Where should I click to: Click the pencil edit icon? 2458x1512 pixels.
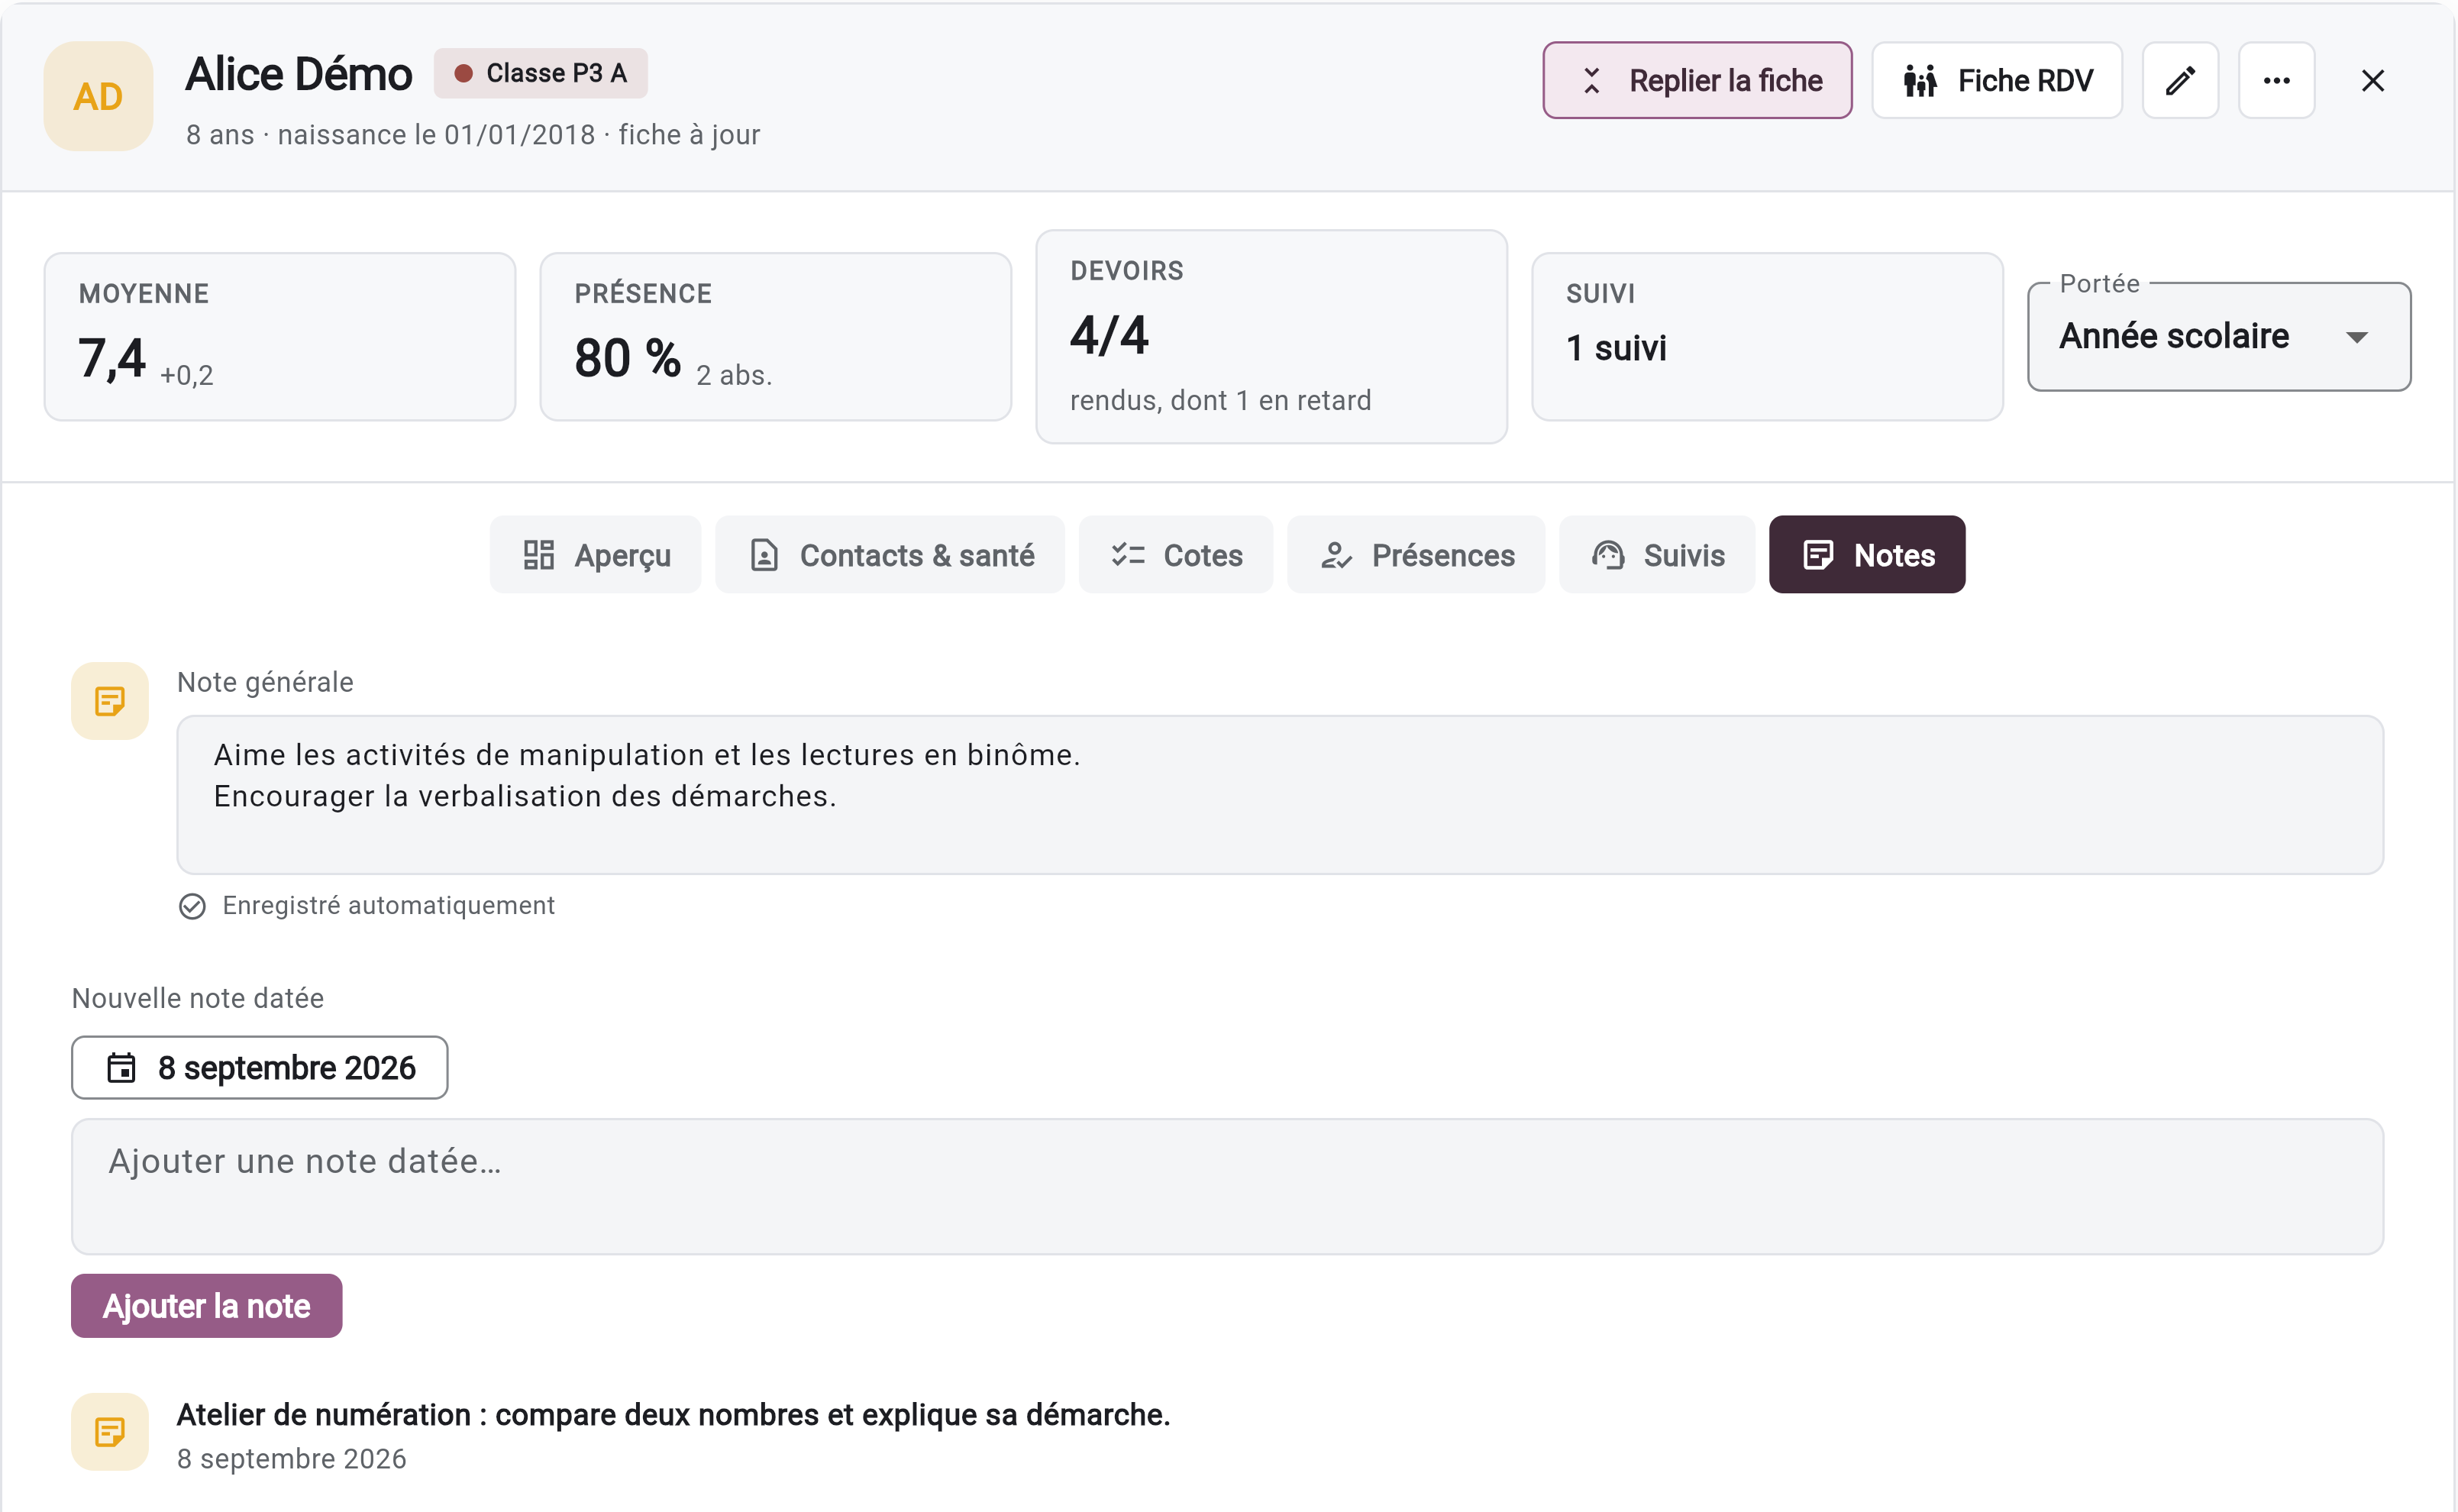pos(2180,80)
